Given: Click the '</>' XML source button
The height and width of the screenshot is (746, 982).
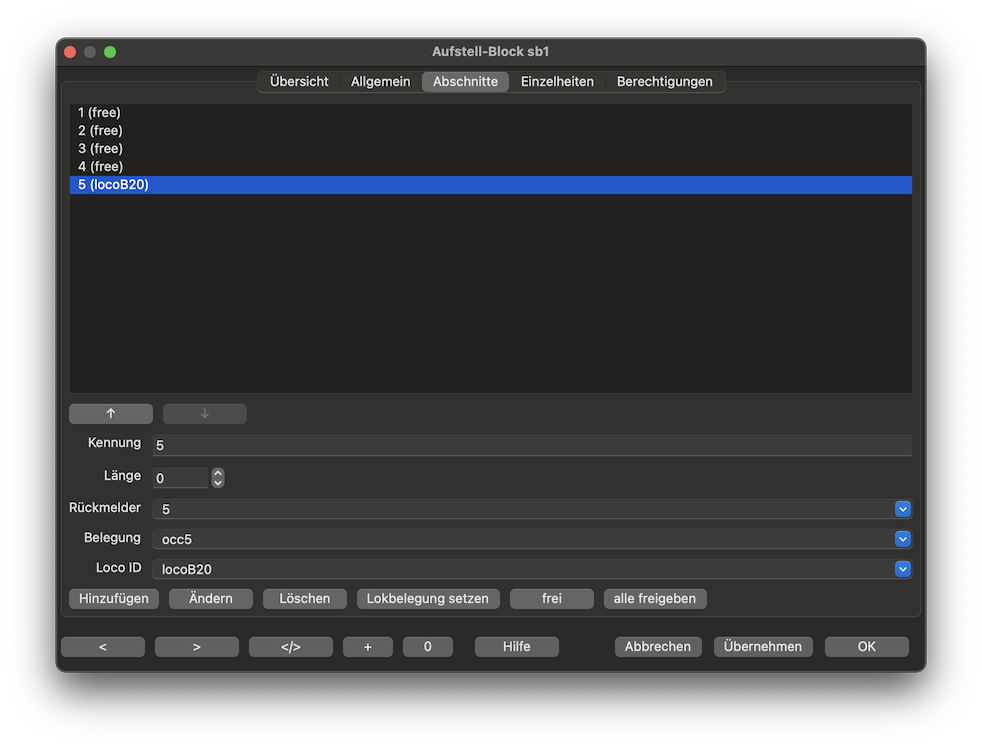Looking at the screenshot, I should (291, 647).
